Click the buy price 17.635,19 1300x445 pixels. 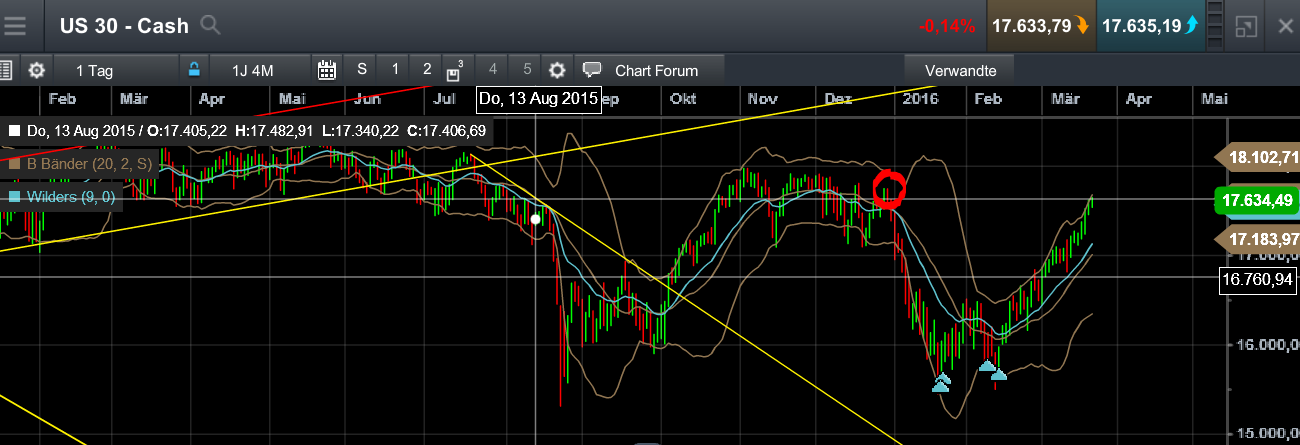point(1149,26)
